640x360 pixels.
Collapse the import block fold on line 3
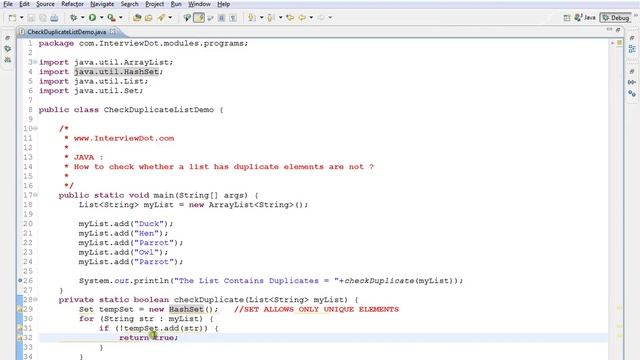[36, 62]
